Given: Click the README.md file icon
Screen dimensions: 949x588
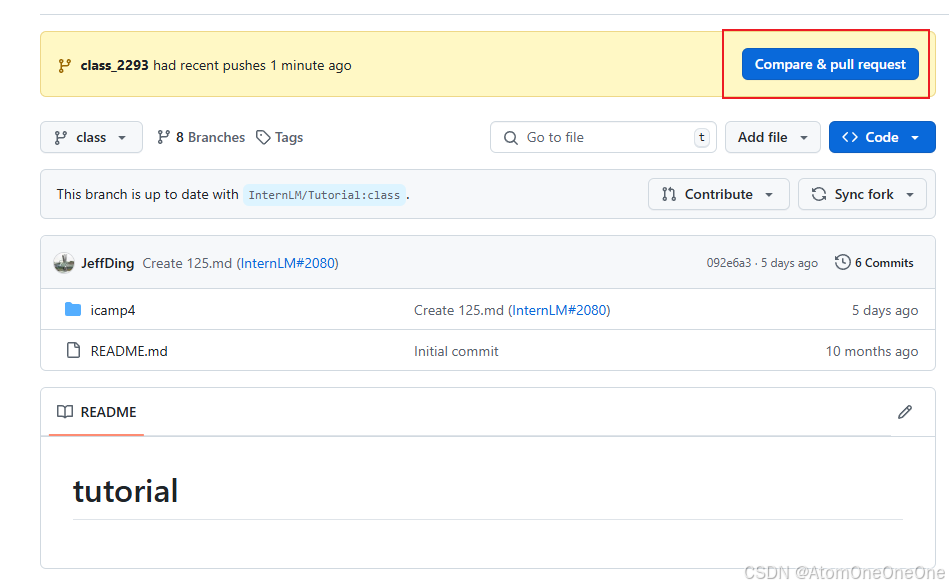Looking at the screenshot, I should [73, 350].
